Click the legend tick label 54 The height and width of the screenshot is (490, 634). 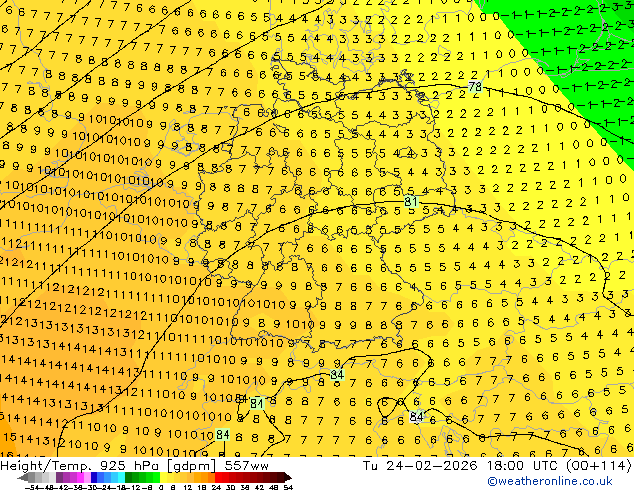tap(288, 487)
